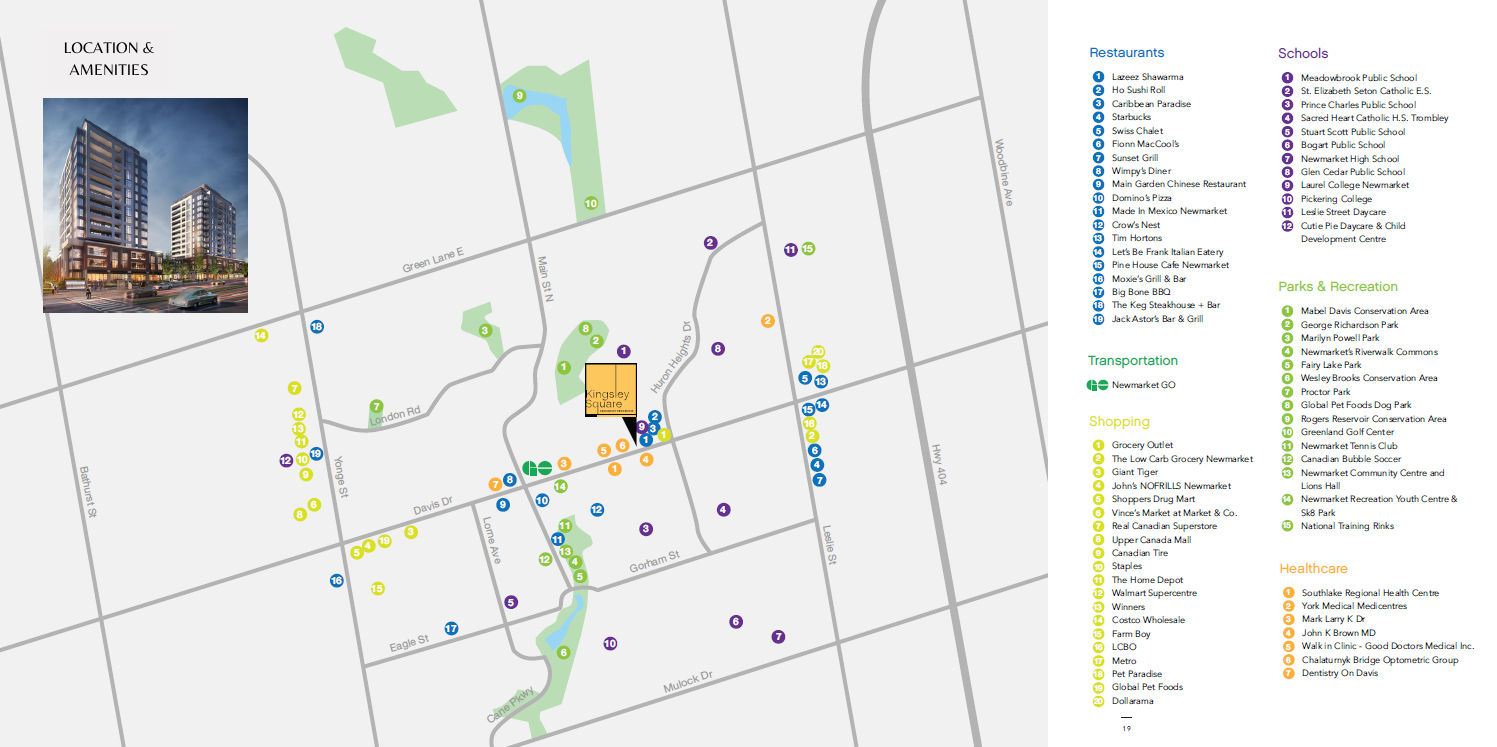The width and height of the screenshot is (1497, 747).
Task: Click blue restaurant marker 18 near Green Lane E
Action: pos(317,327)
